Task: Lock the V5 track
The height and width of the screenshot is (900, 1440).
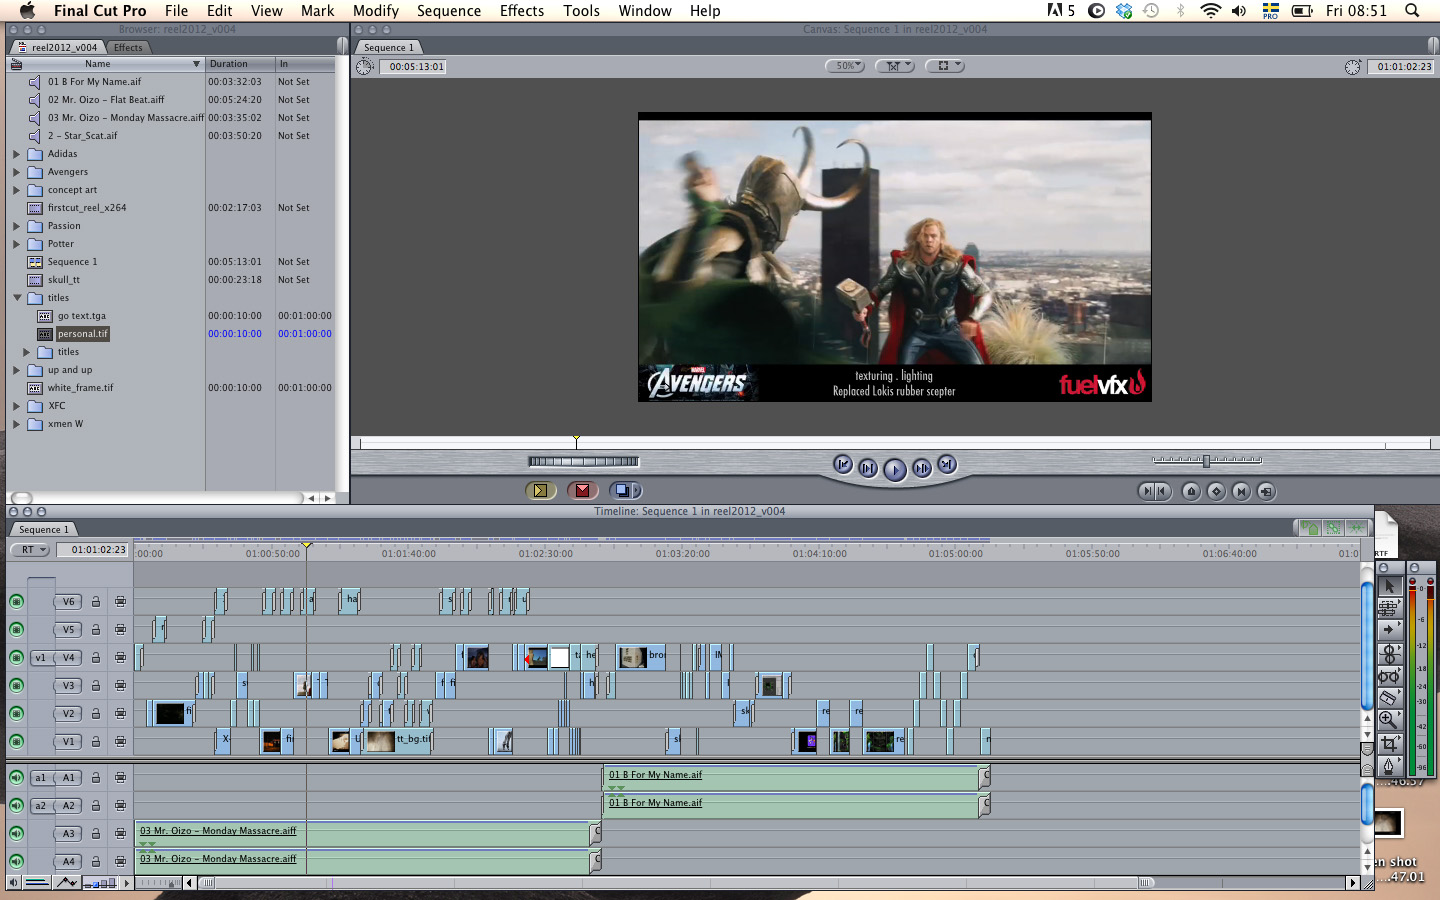Action: (96, 629)
